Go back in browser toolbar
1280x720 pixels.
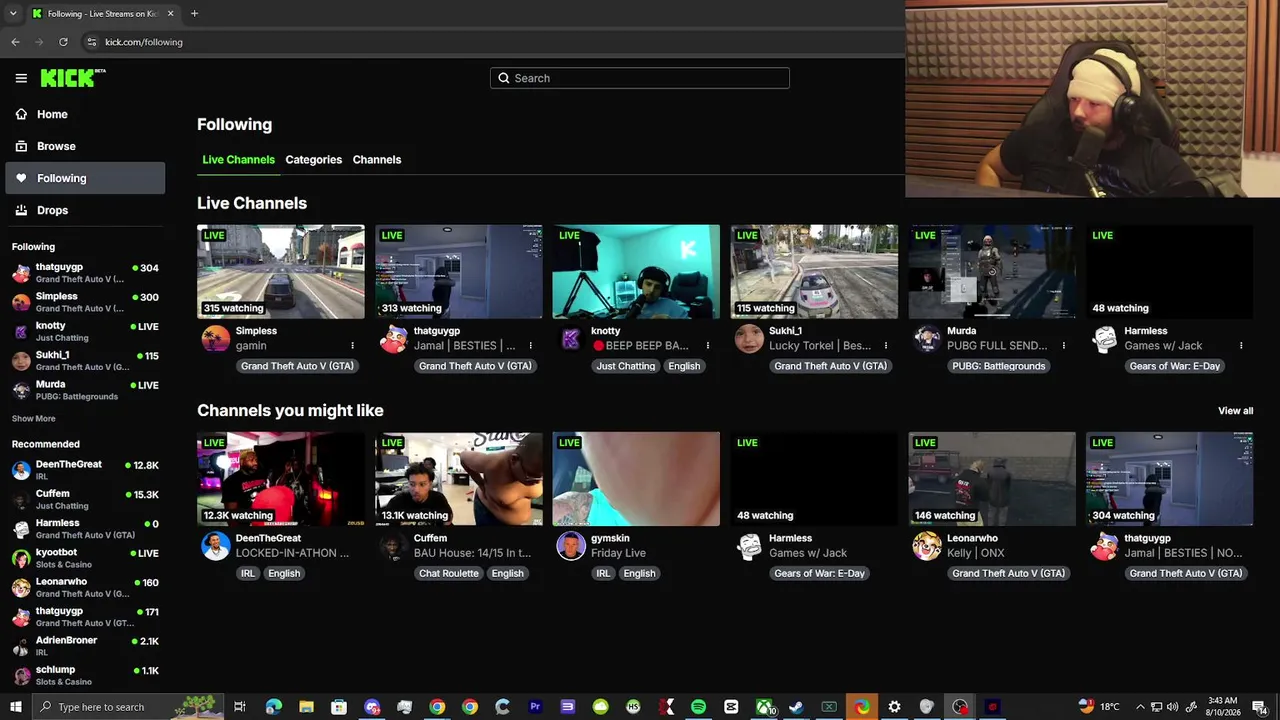pos(15,42)
